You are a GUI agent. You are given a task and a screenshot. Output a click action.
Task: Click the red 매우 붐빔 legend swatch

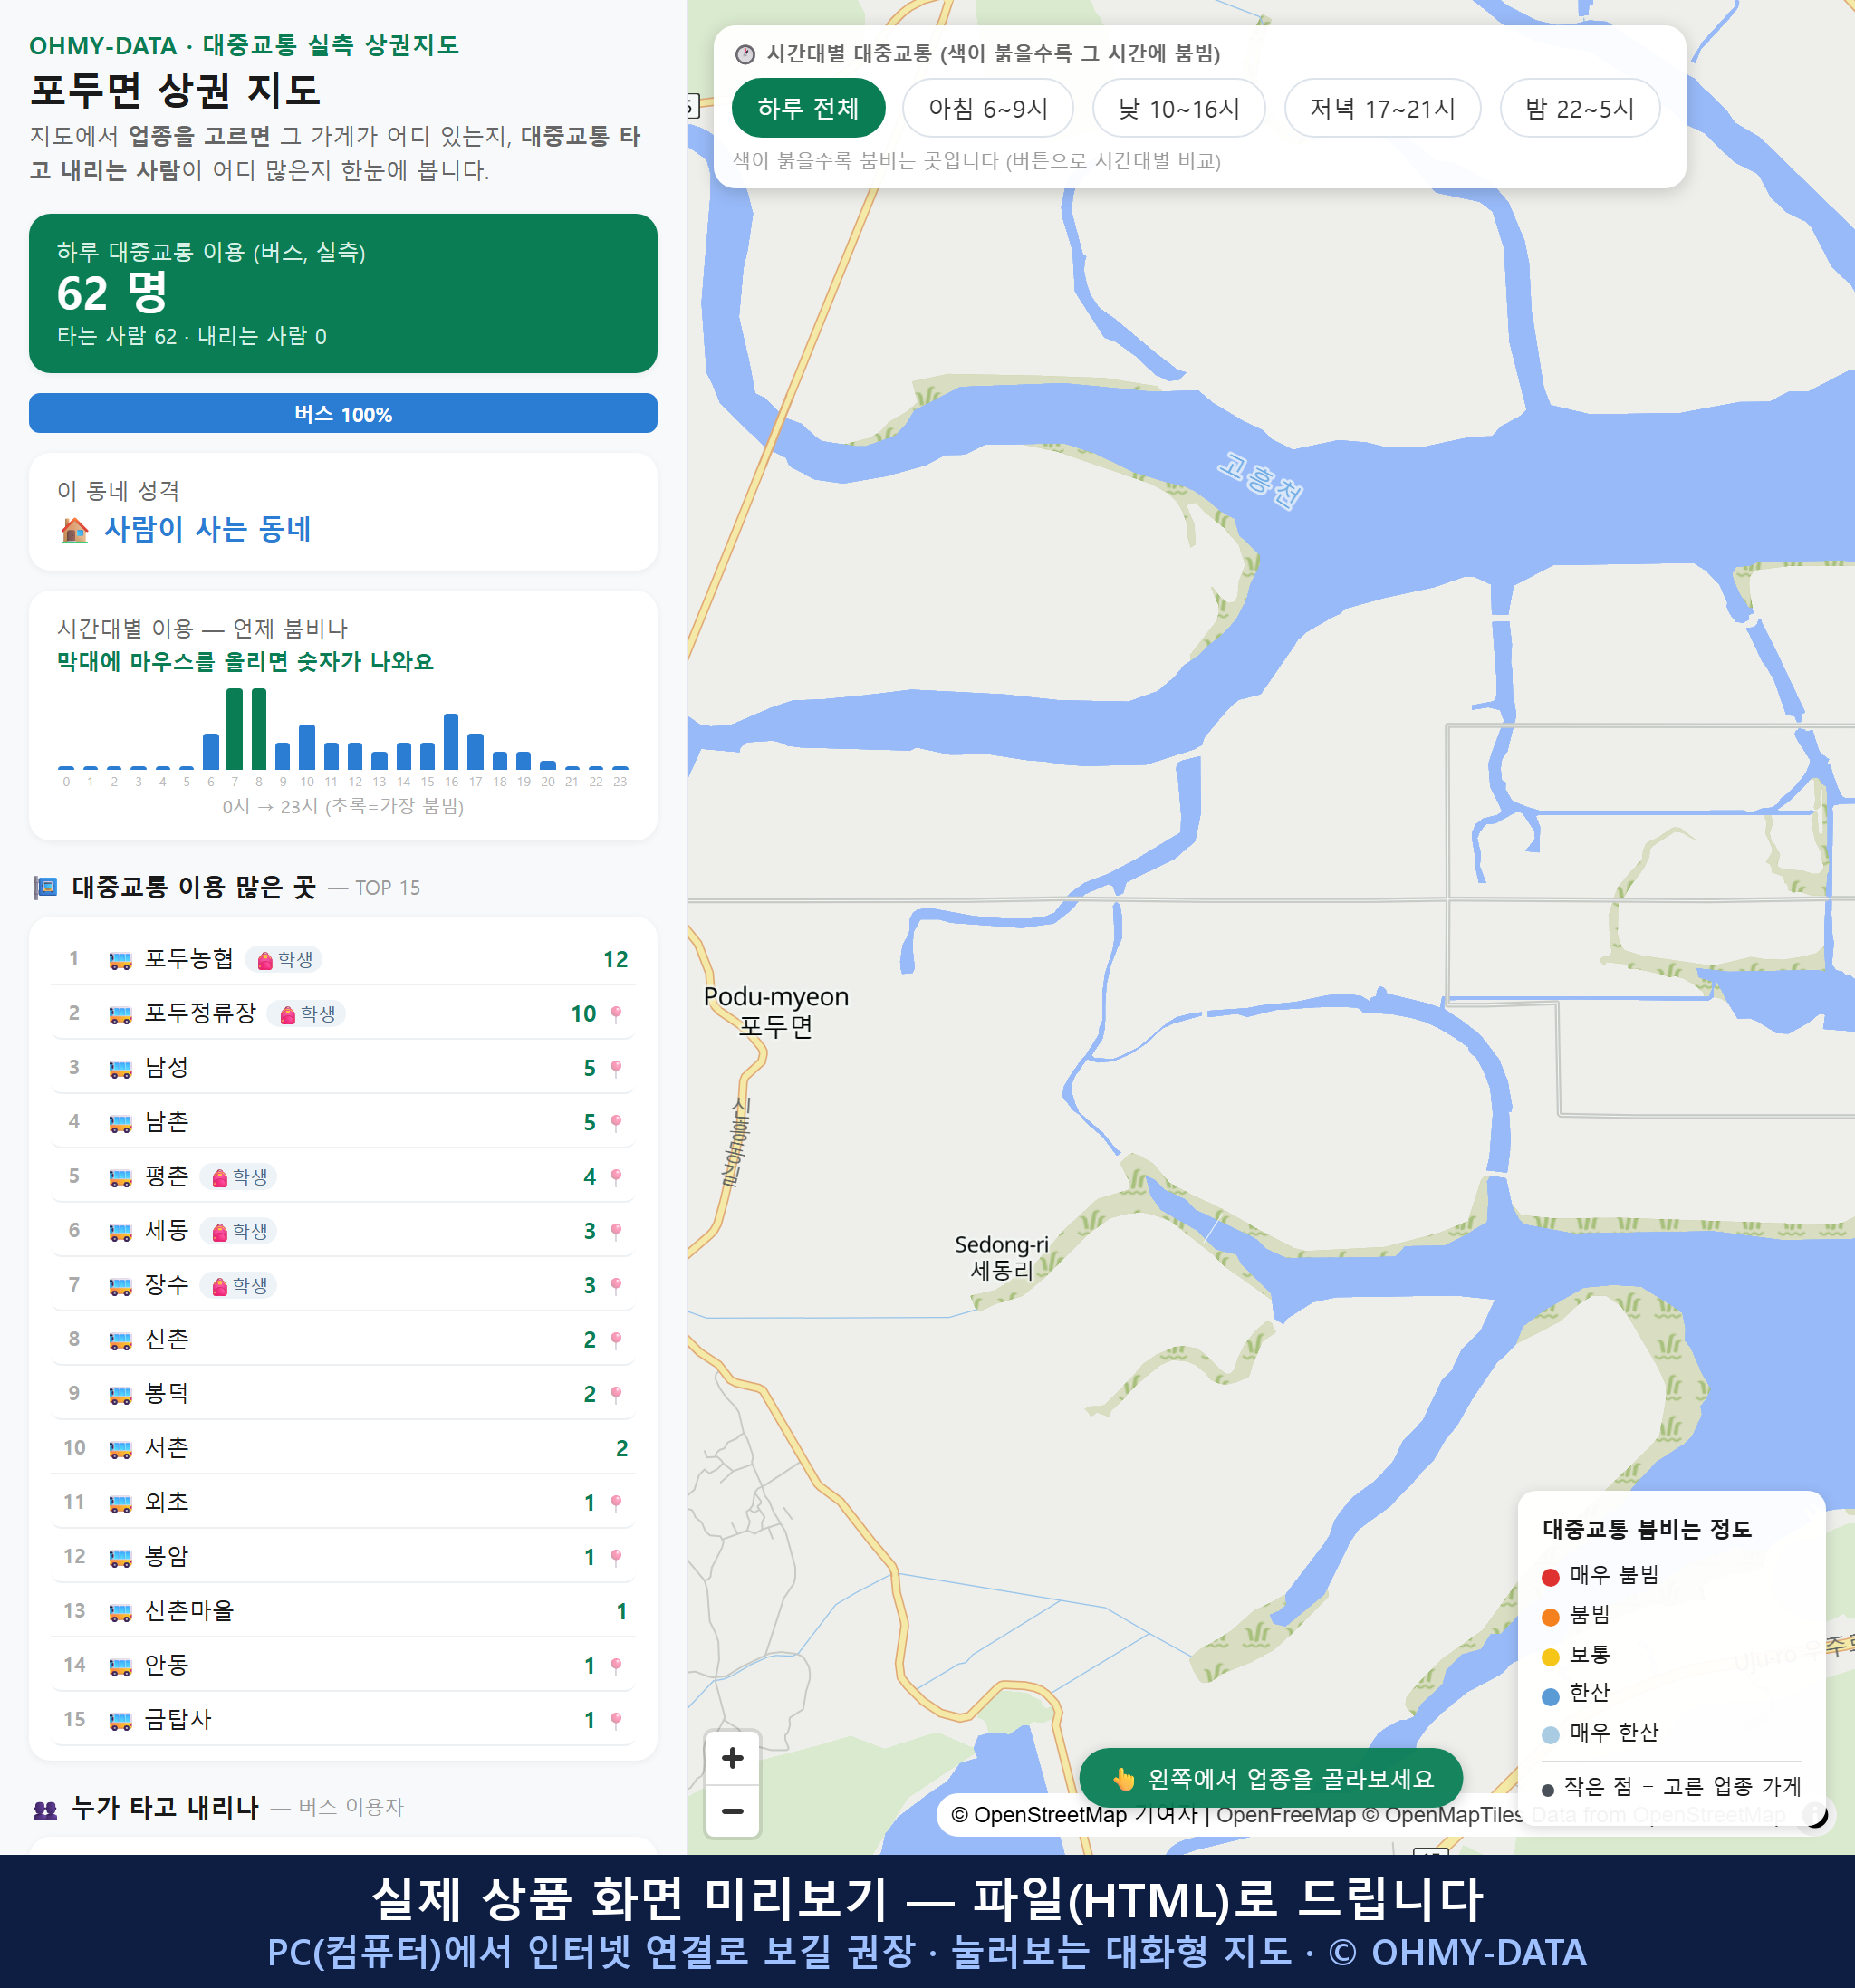[x=1551, y=1577]
